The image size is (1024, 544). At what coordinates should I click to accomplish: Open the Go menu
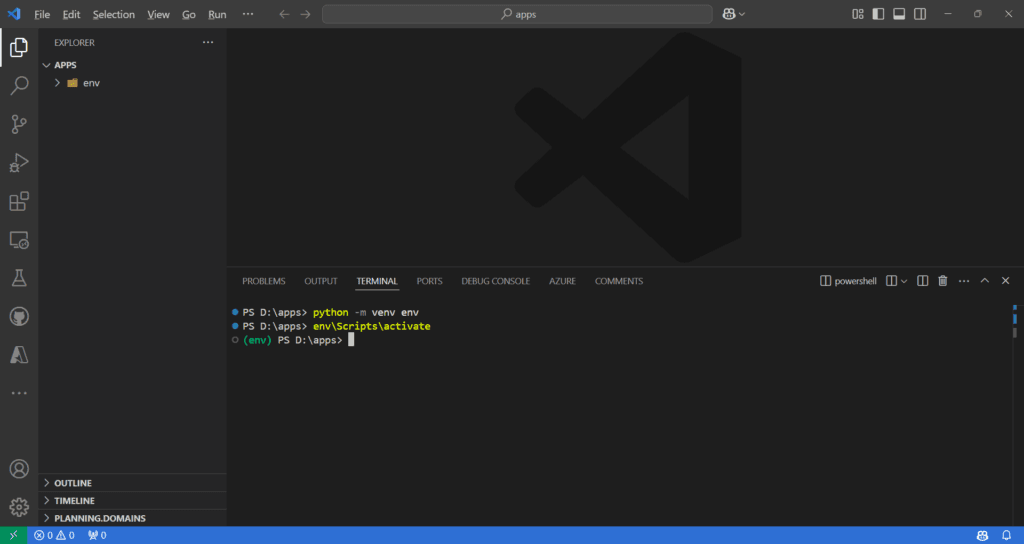[189, 14]
